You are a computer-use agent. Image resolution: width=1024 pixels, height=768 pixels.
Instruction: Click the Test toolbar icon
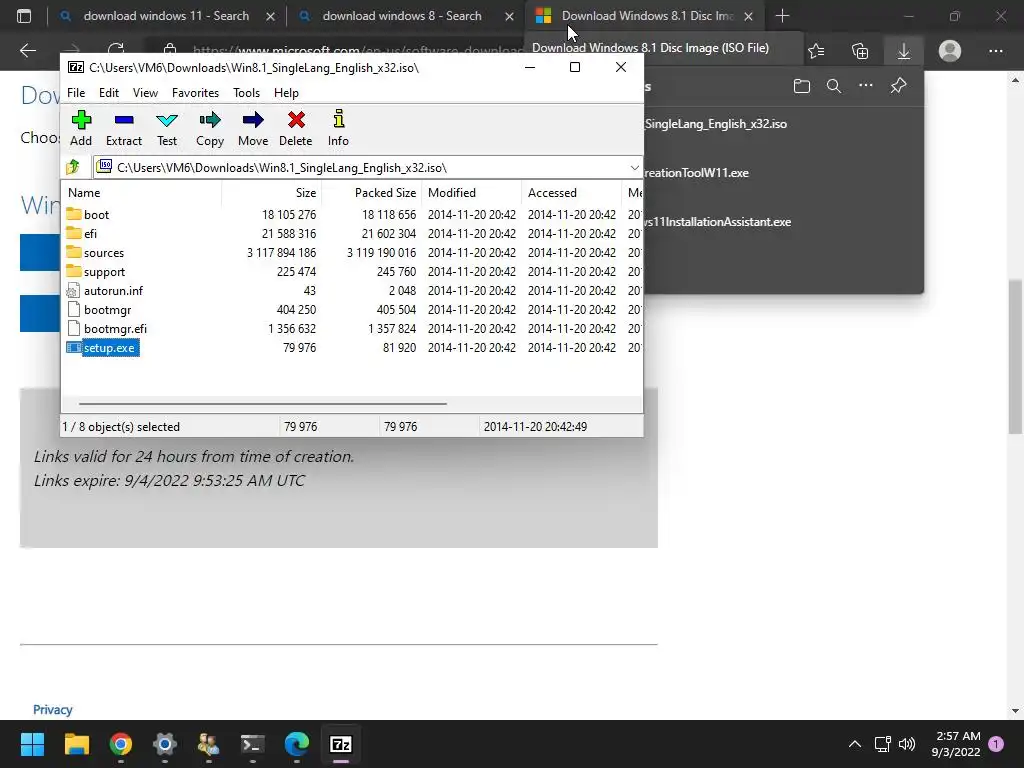[x=167, y=128]
